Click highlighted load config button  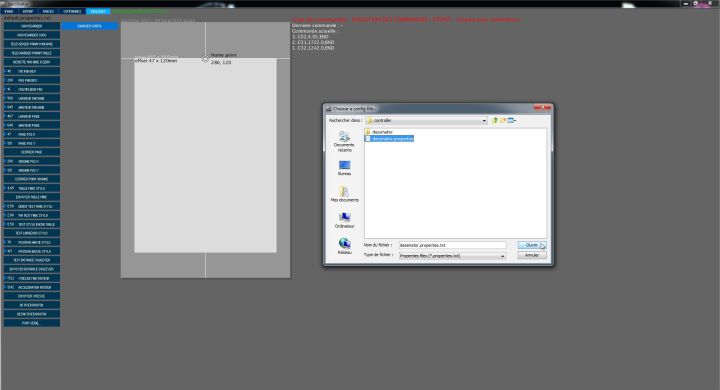90,26
